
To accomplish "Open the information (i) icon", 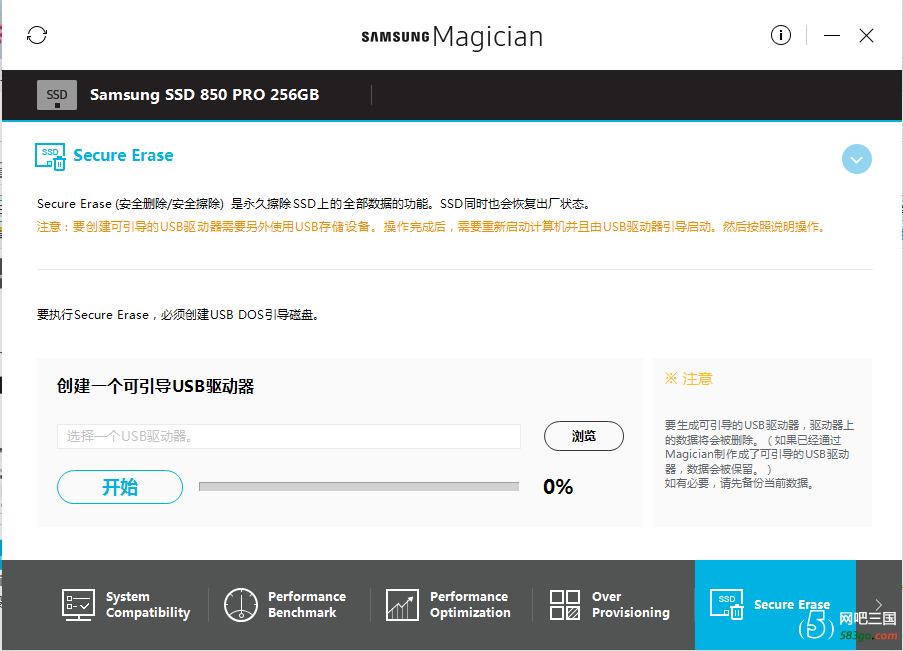I will [x=780, y=35].
